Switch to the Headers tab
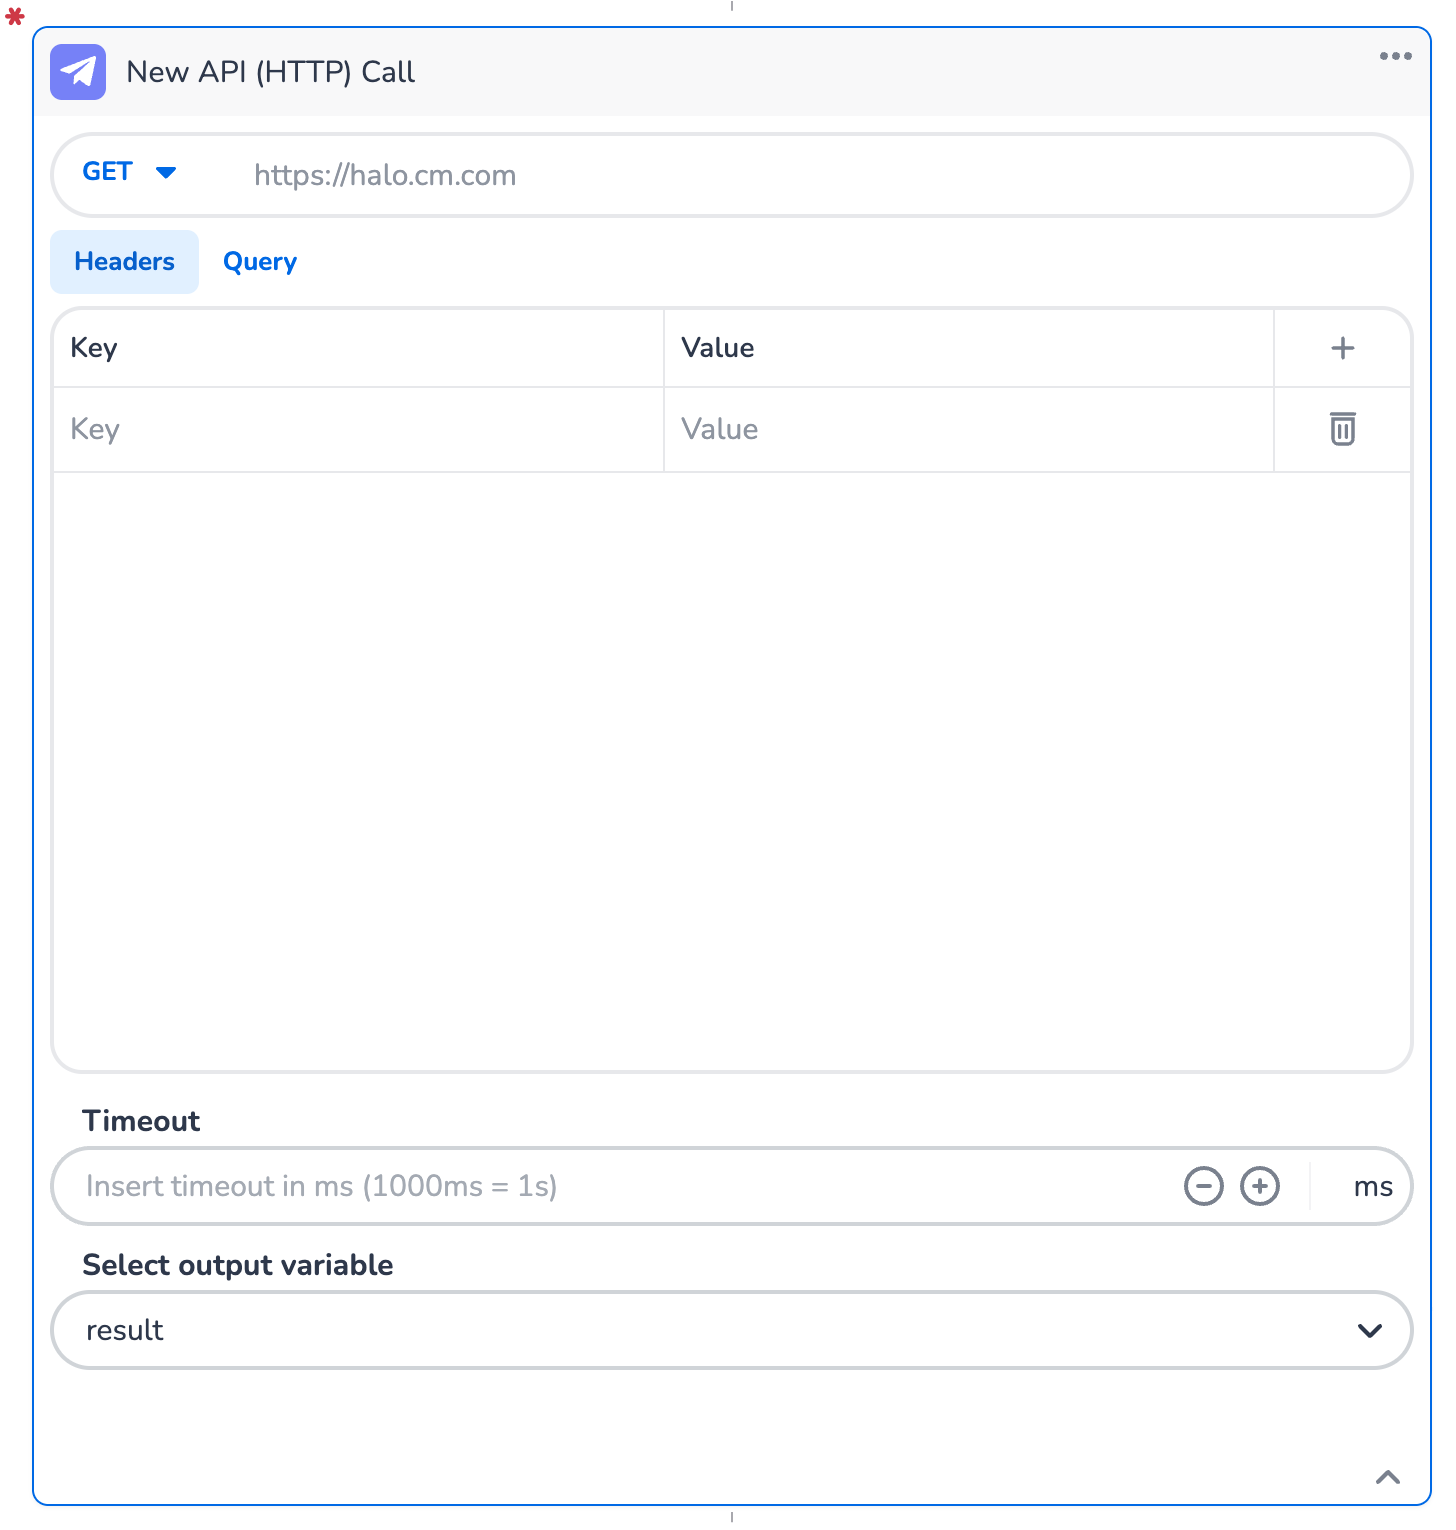1456x1530 pixels. click(125, 262)
